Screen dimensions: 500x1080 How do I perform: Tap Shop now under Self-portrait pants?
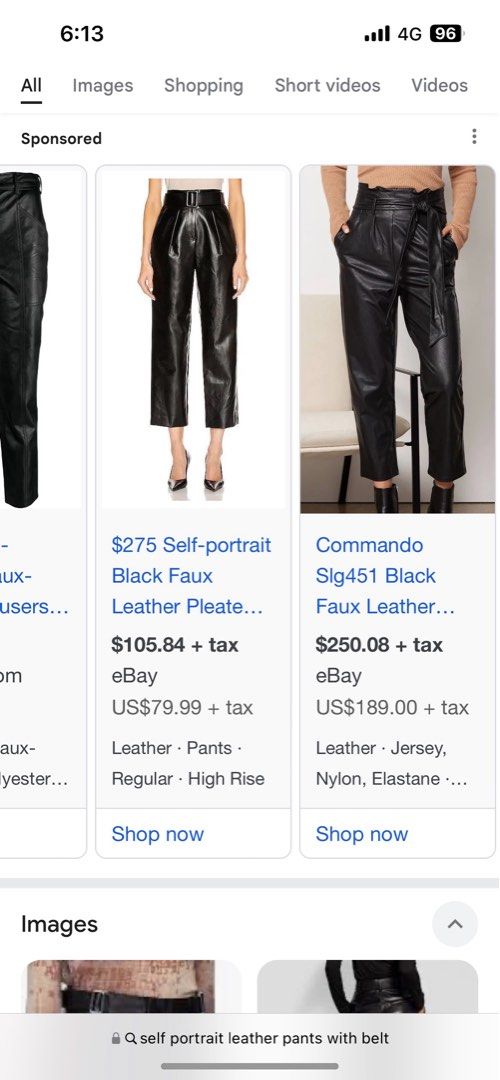pyautogui.click(x=158, y=834)
